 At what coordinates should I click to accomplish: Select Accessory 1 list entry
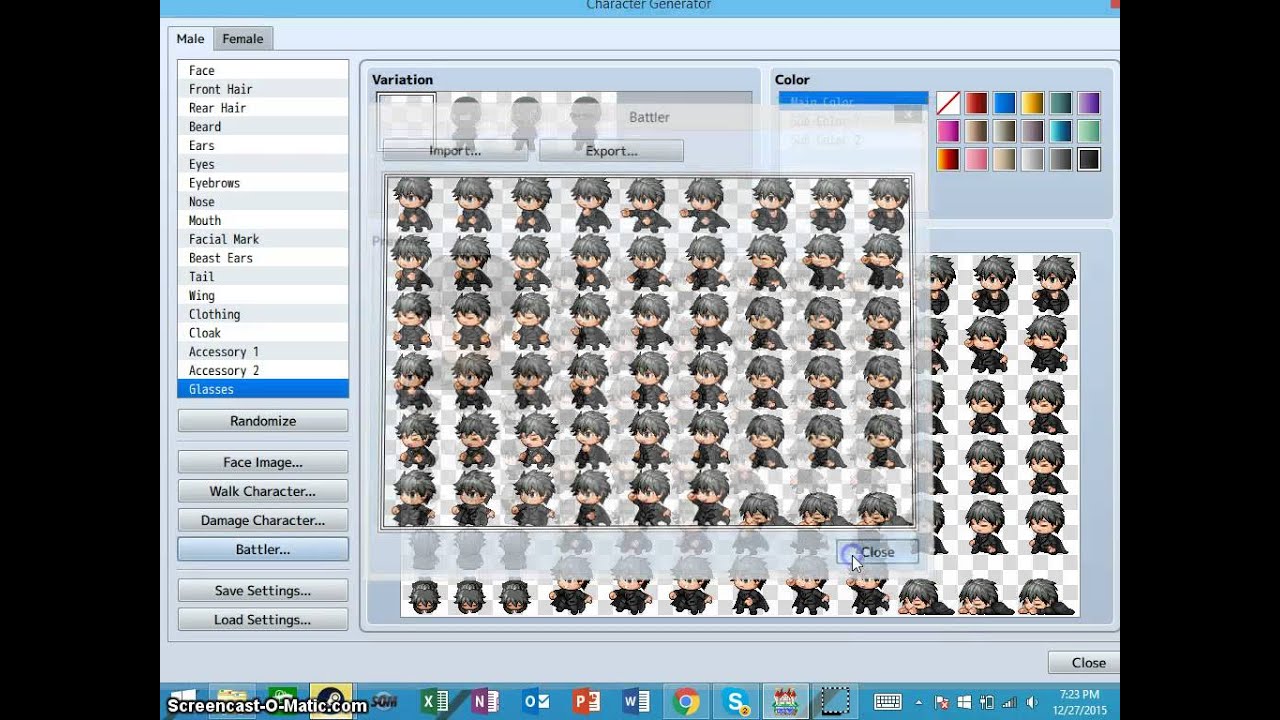click(263, 352)
